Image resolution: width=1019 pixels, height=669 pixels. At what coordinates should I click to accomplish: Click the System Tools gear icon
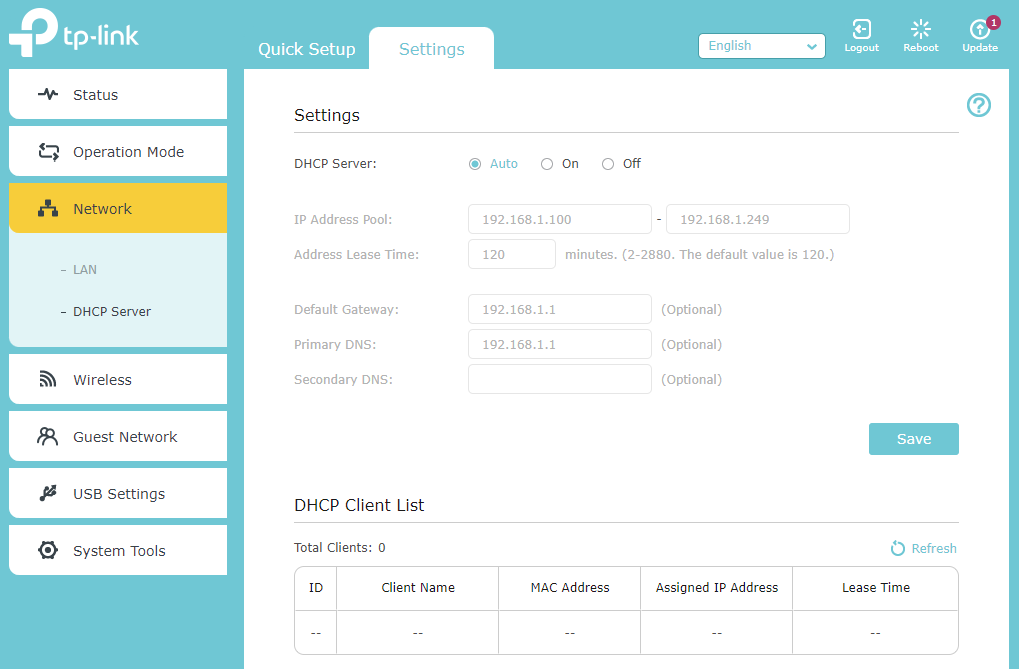(x=47, y=550)
